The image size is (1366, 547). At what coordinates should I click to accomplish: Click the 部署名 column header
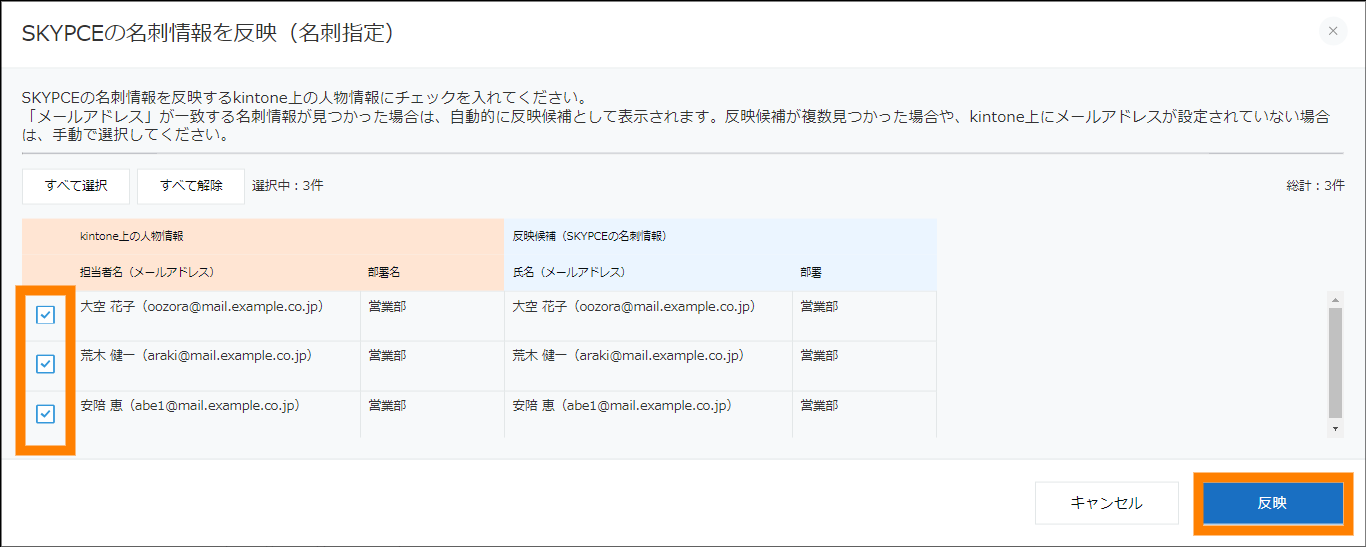[x=384, y=272]
